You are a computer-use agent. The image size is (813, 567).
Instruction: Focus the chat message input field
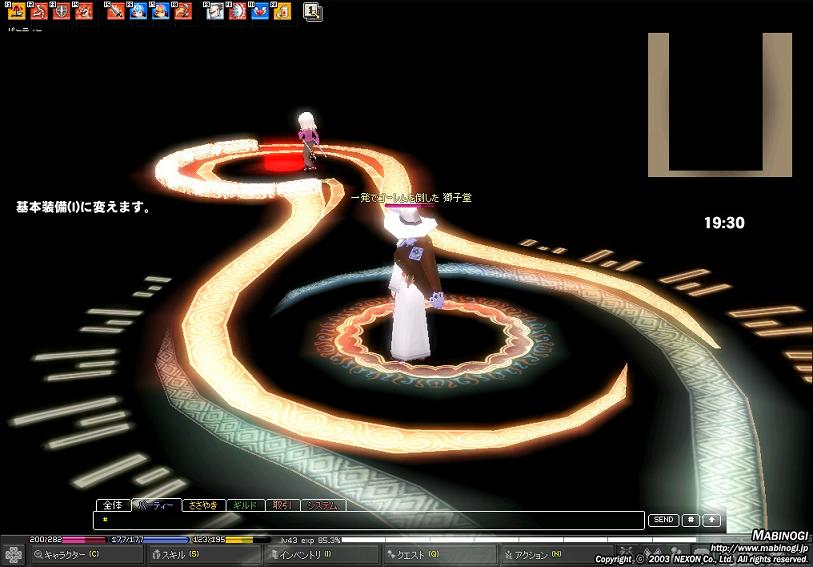(x=369, y=520)
